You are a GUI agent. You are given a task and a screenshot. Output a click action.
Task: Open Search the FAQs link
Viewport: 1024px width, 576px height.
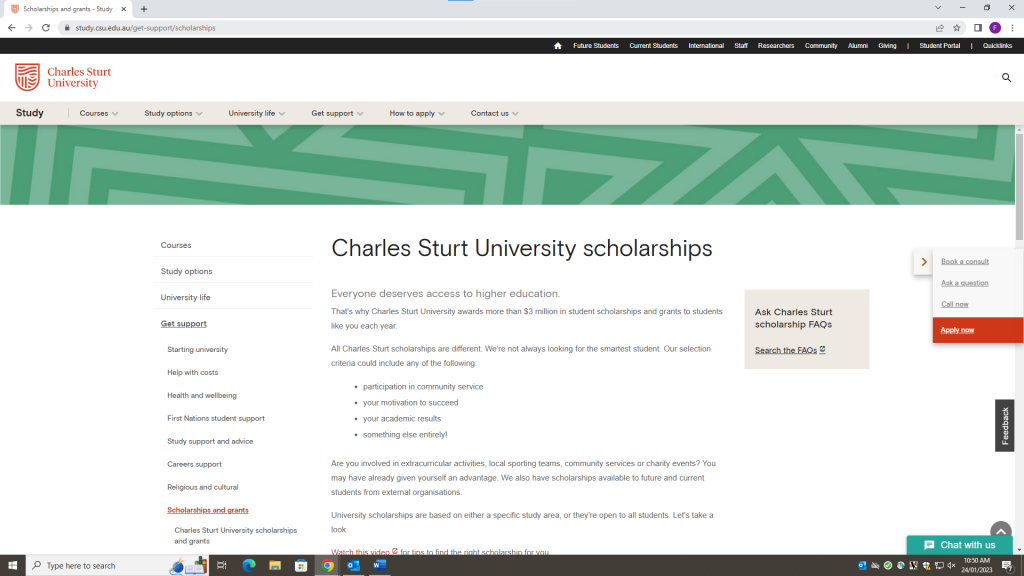(790, 351)
